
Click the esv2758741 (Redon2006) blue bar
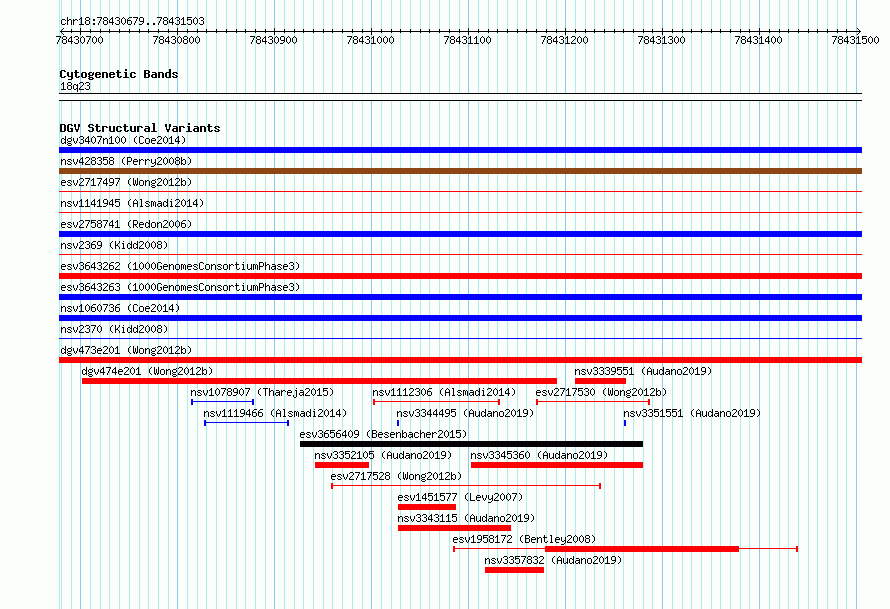460,234
